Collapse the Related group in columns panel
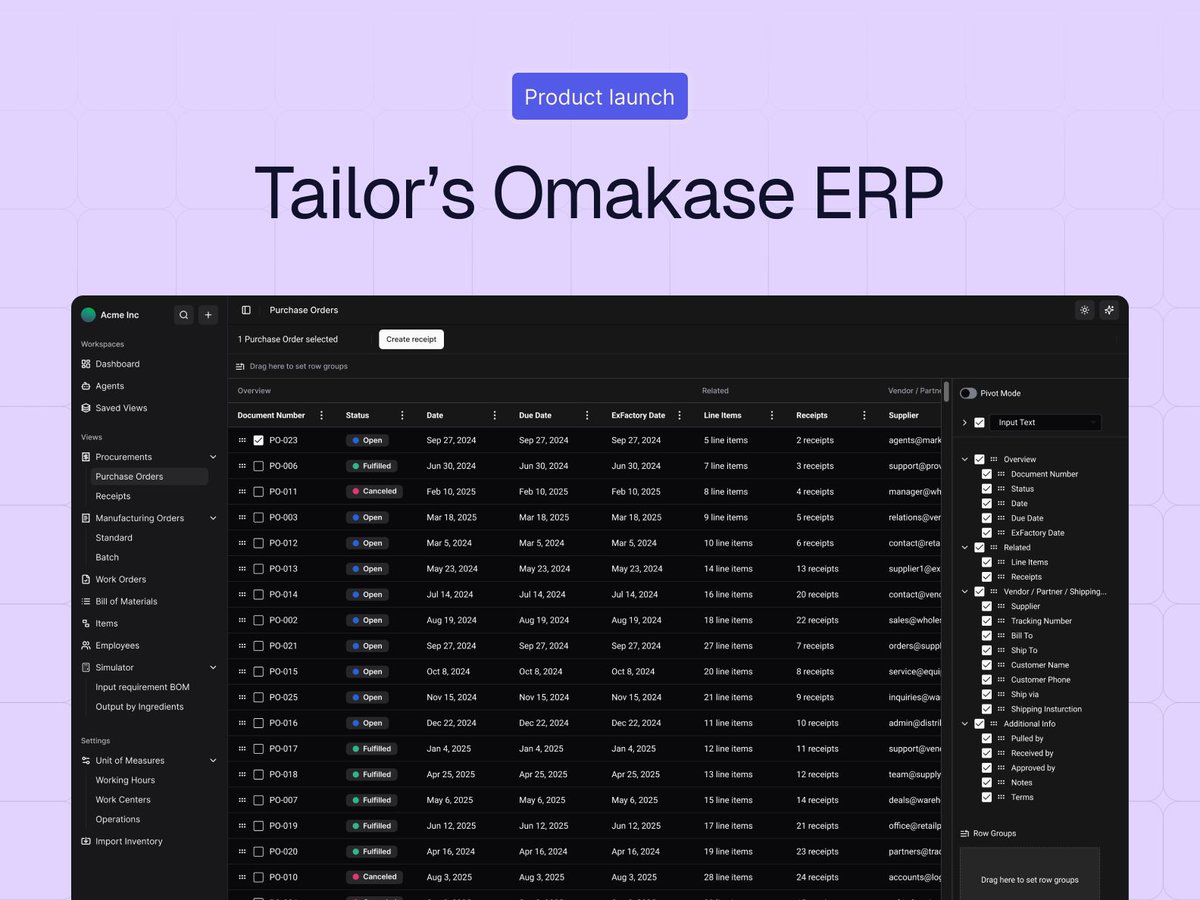1200x900 pixels. pyautogui.click(x=965, y=547)
